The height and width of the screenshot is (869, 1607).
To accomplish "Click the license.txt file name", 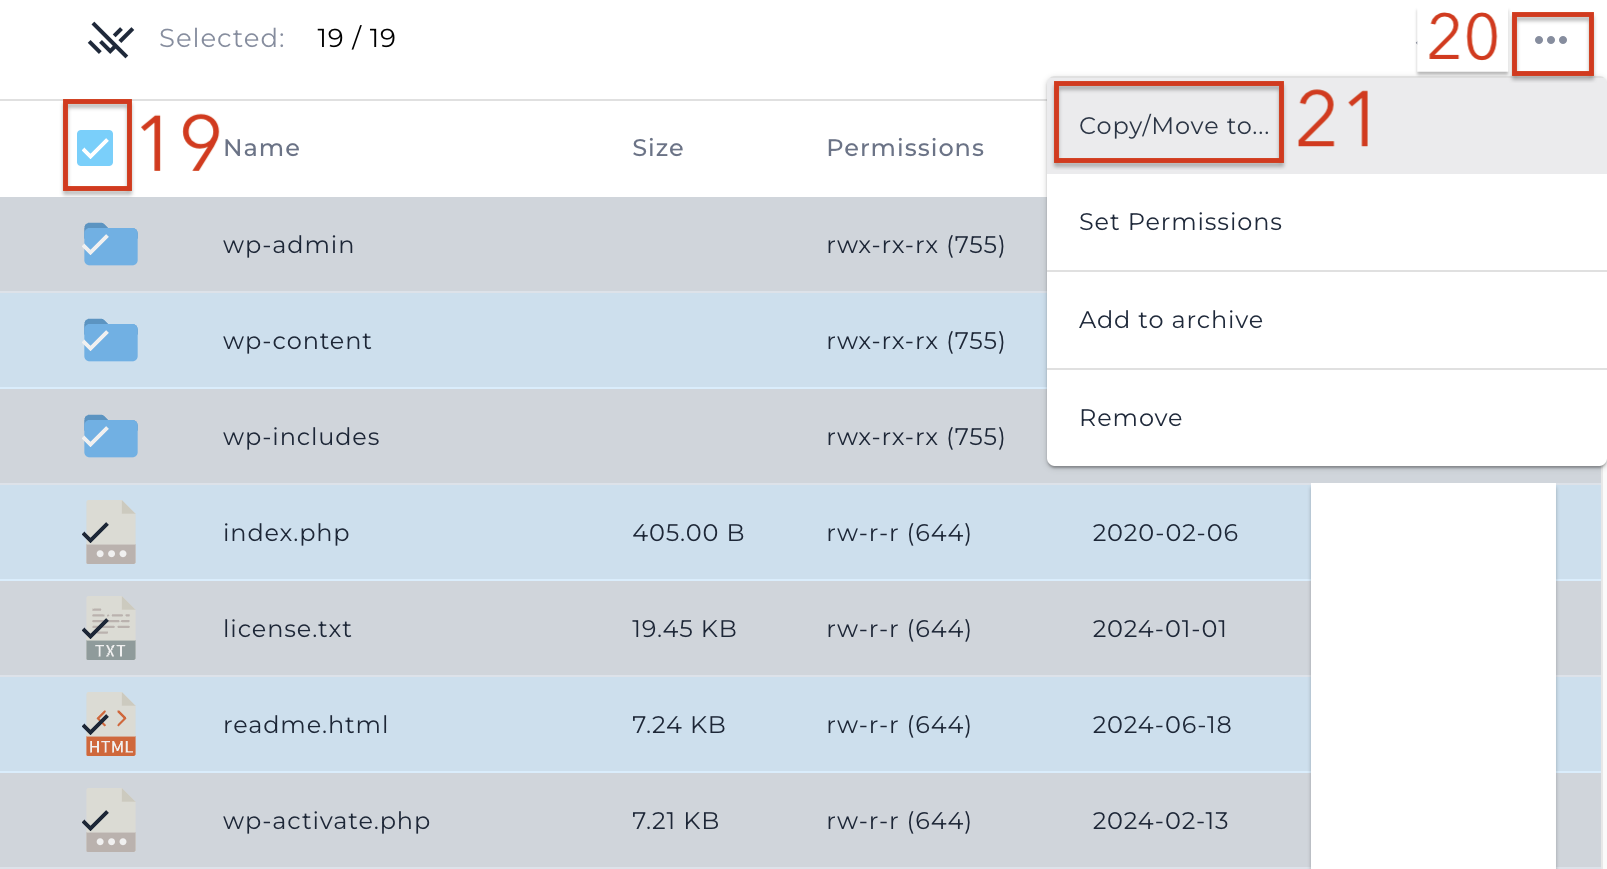I will tap(287, 629).
